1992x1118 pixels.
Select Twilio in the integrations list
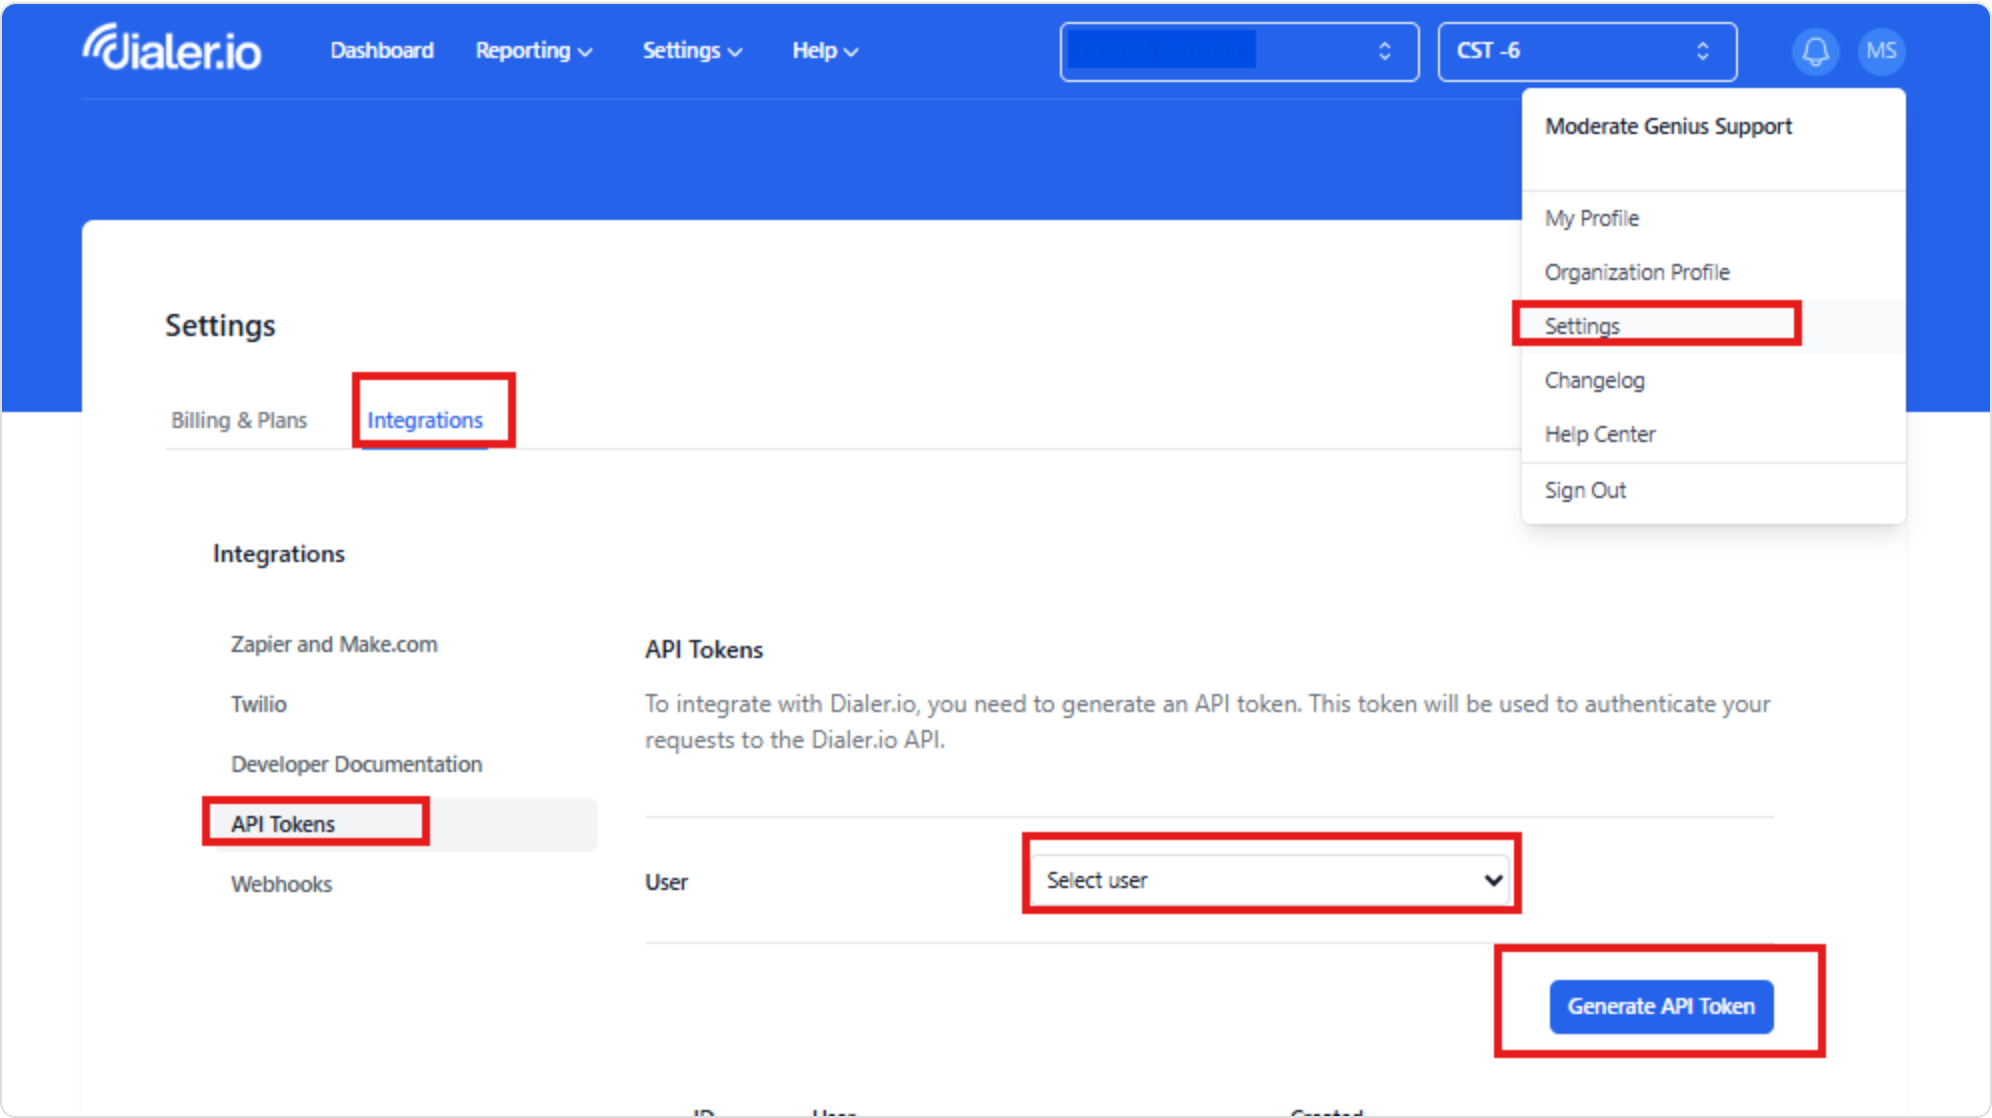click(259, 704)
